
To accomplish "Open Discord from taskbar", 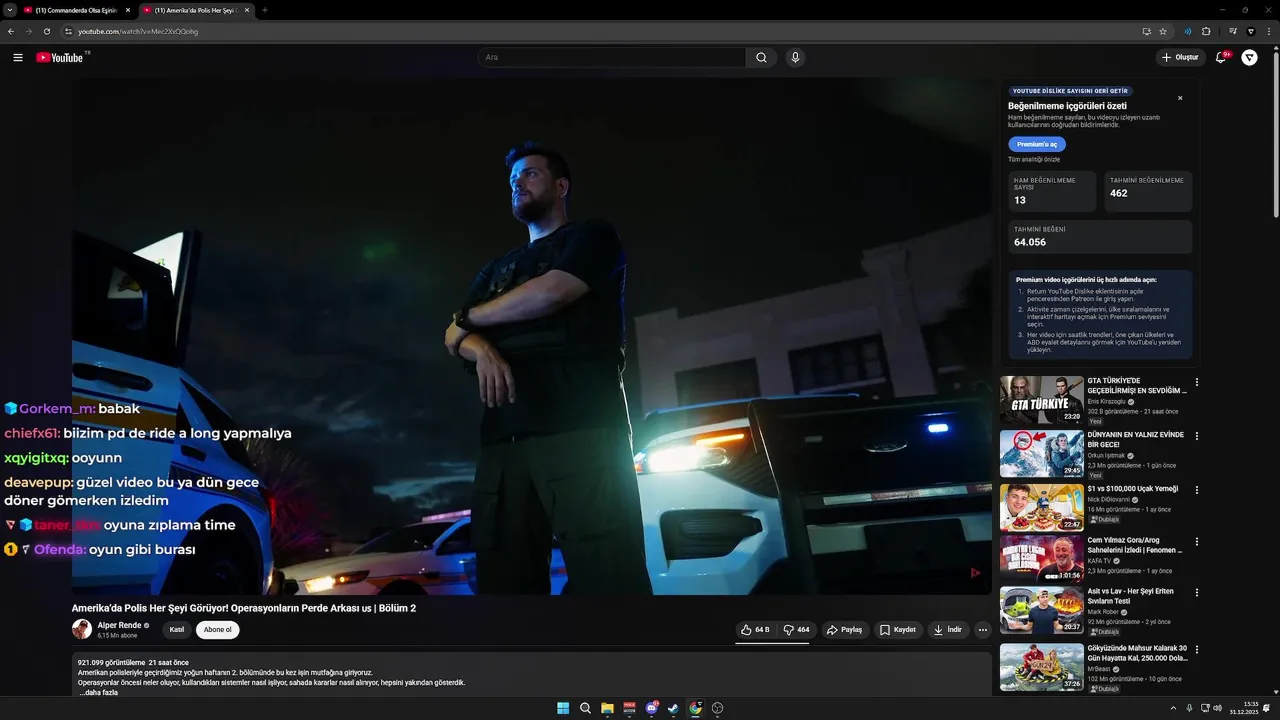I will coord(652,708).
